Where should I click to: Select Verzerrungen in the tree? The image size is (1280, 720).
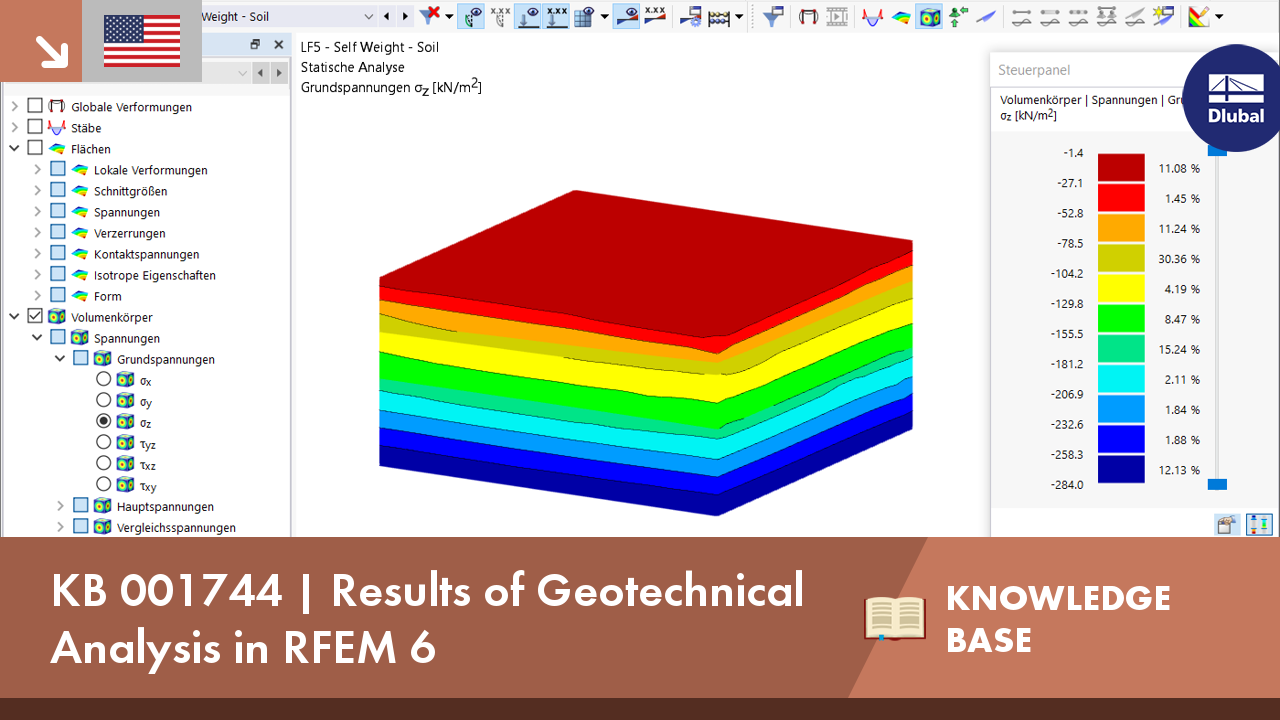coord(130,233)
